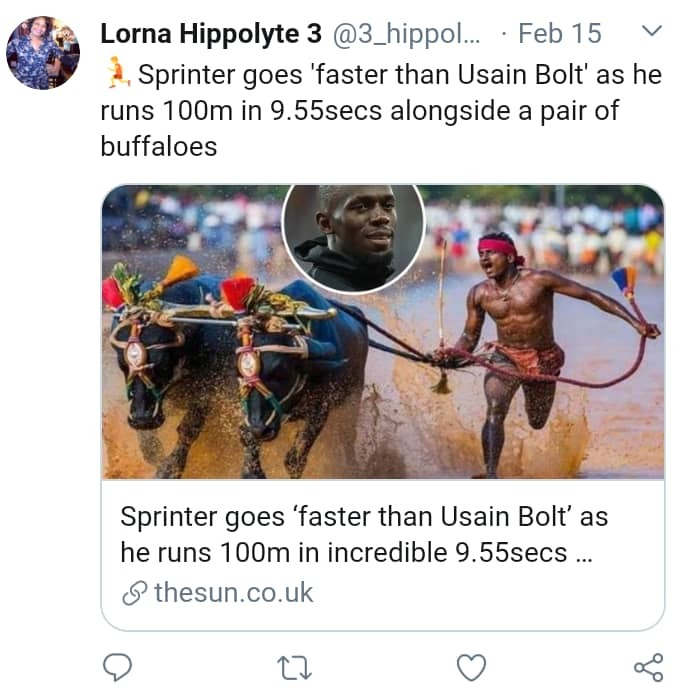Select the @3_hippol... username handle
Screen dimensions: 695x695
coord(406,34)
